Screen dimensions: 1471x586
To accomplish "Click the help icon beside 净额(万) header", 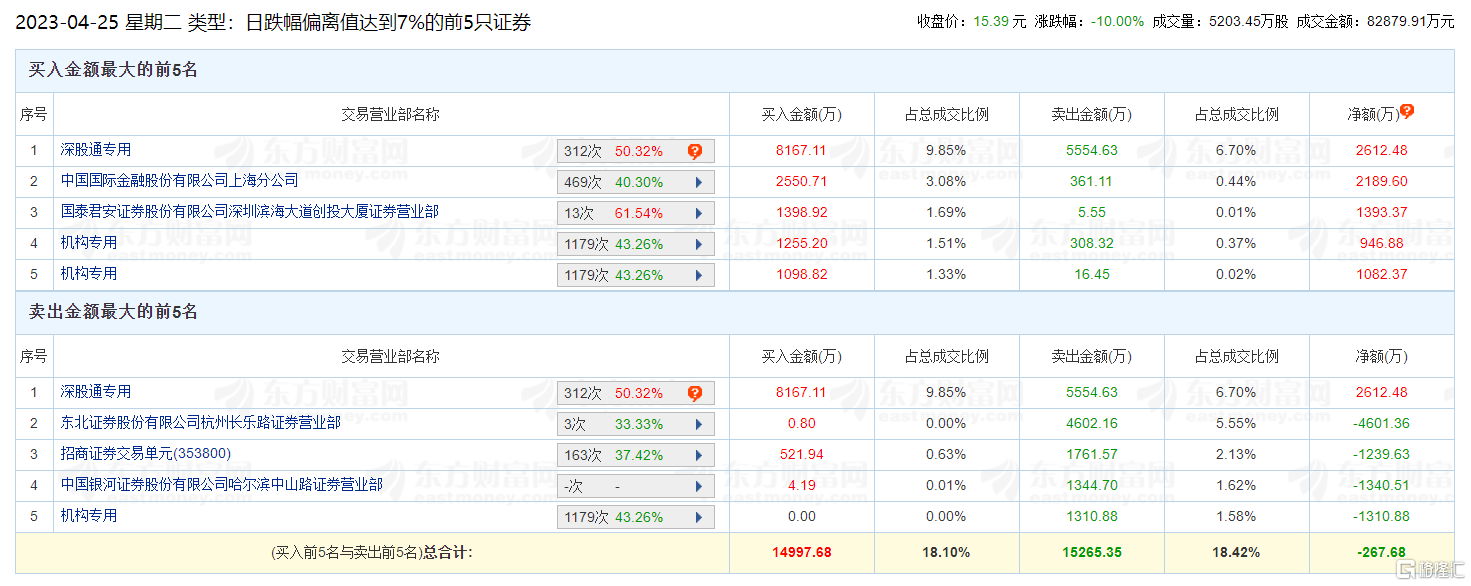I will click(x=1407, y=111).
